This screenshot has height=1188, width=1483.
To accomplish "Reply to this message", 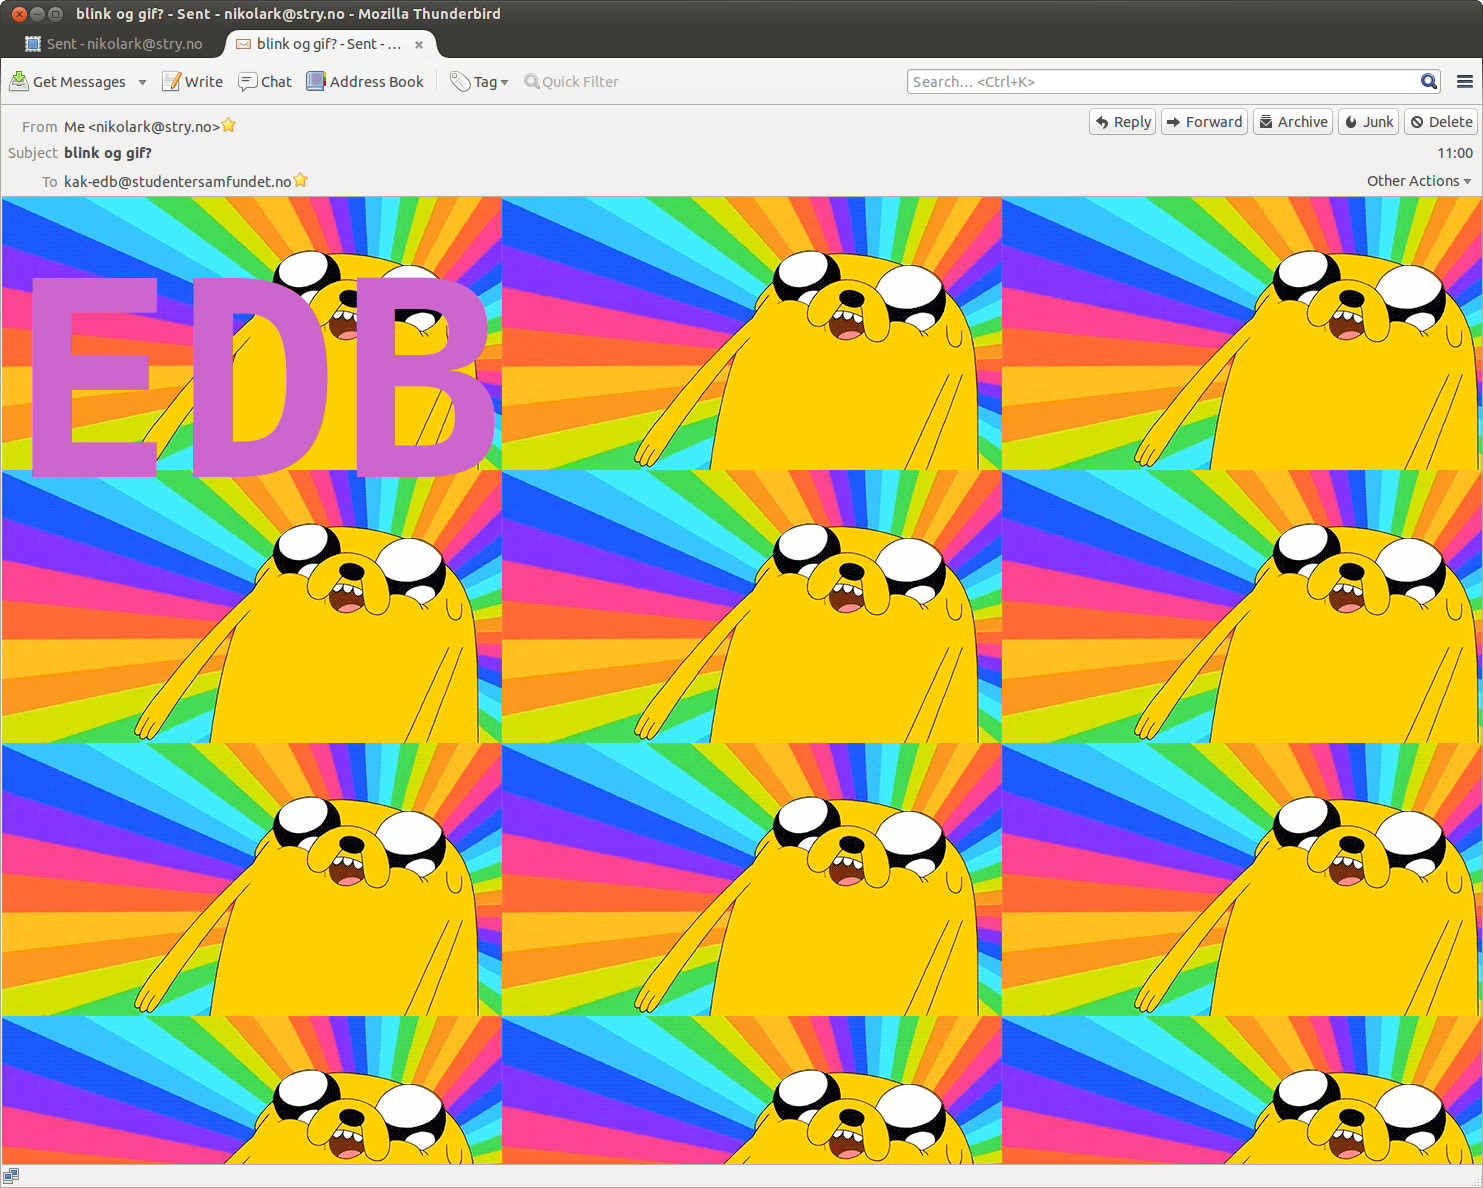I will click(x=1122, y=122).
